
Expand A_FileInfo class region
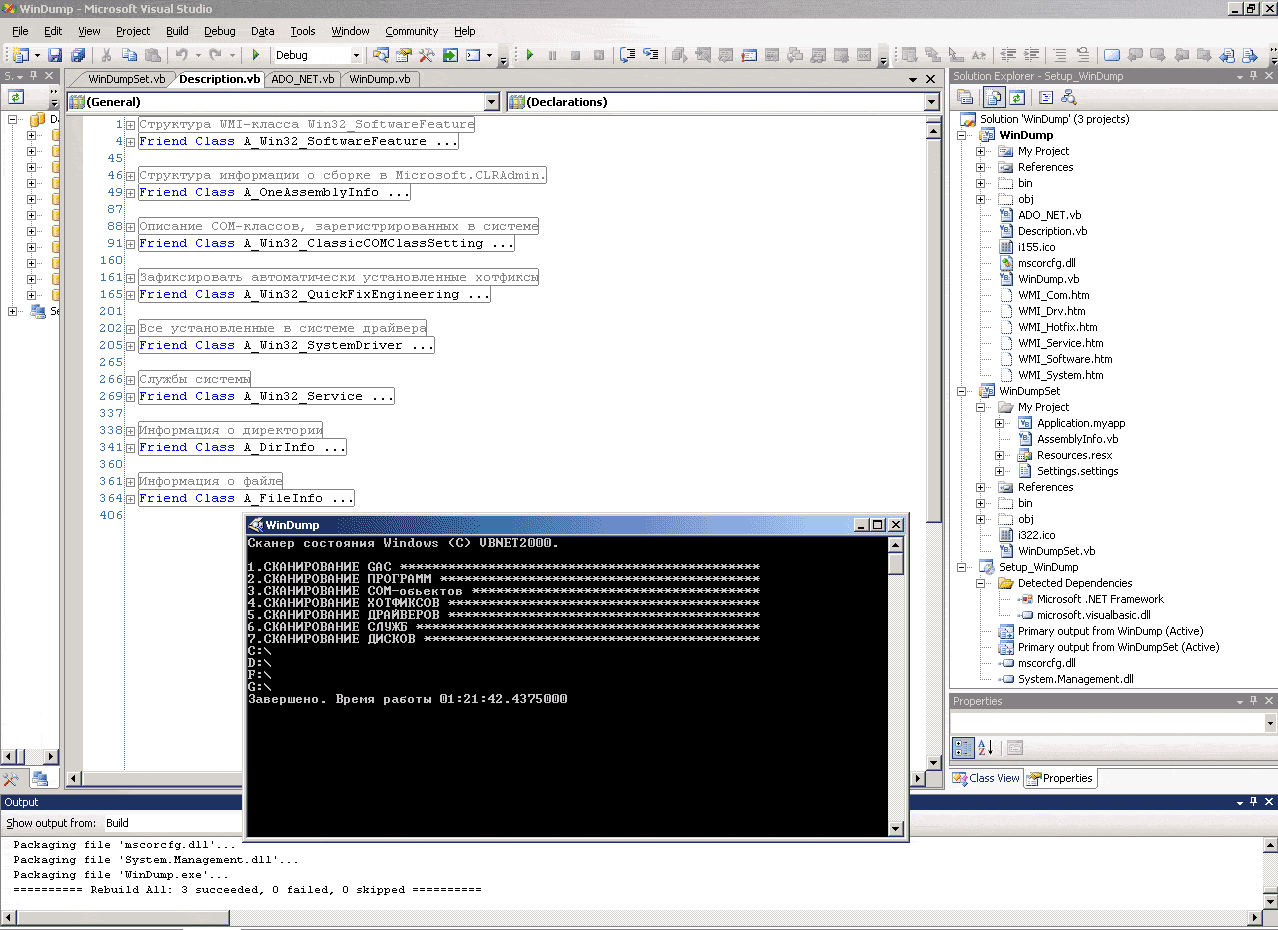point(131,498)
